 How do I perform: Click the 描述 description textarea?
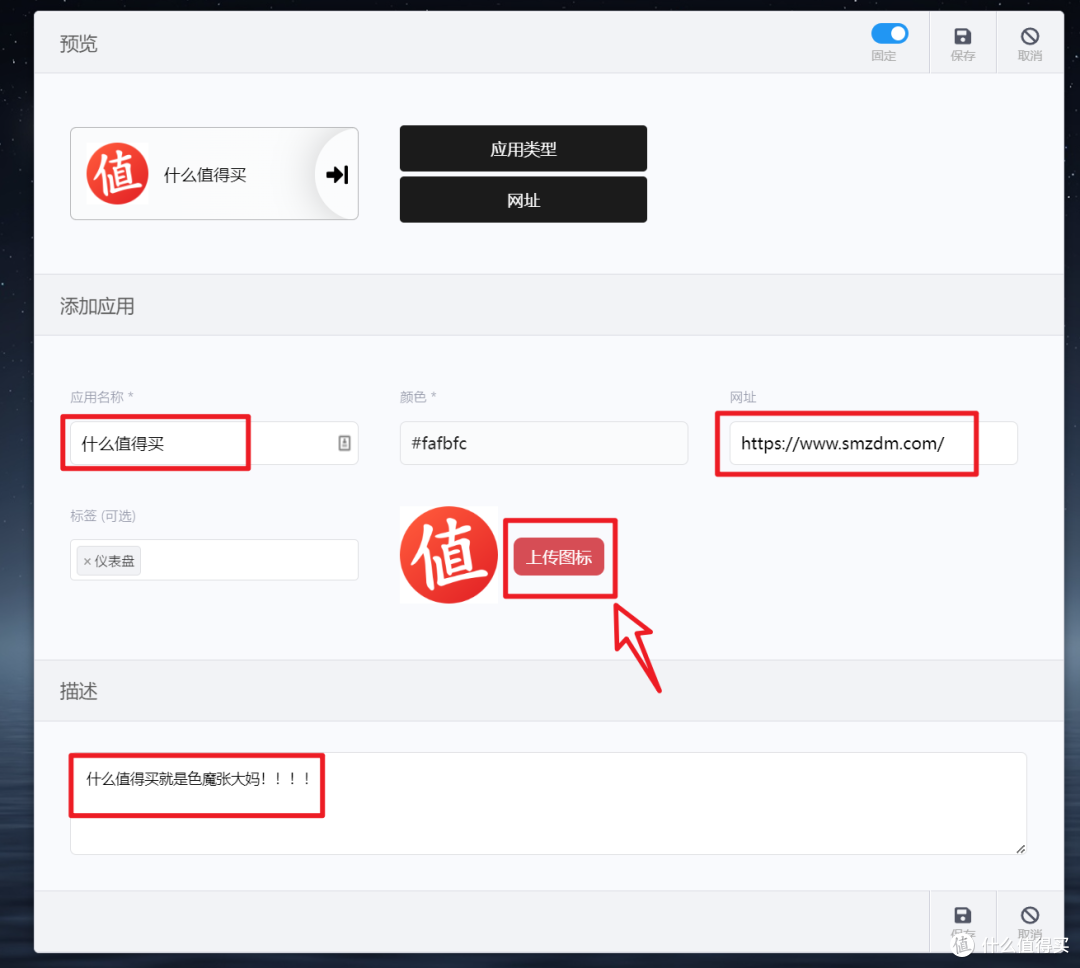point(548,803)
